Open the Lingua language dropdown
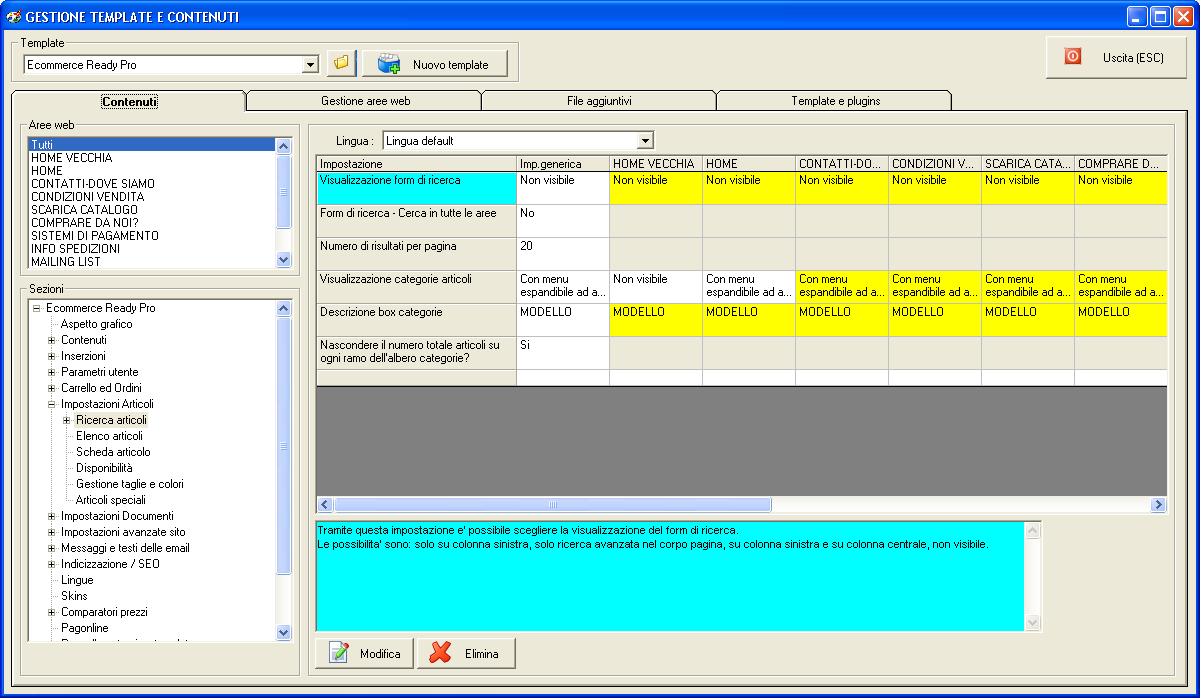 (645, 141)
